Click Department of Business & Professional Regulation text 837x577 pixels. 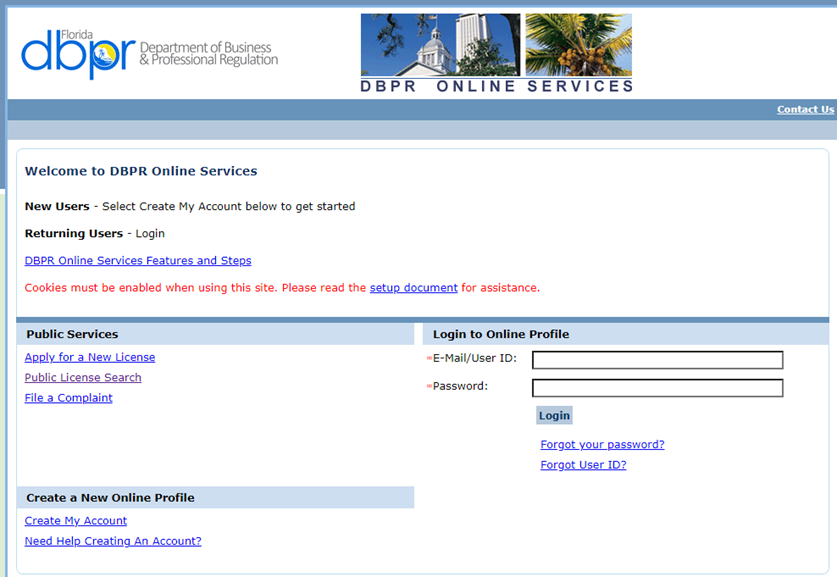coord(209,53)
